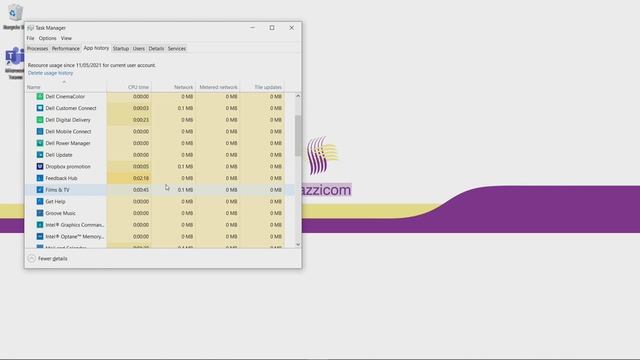Image resolution: width=640 pixels, height=360 pixels.
Task: Click the Dell Digital Delivery icon
Action: [x=40, y=120]
